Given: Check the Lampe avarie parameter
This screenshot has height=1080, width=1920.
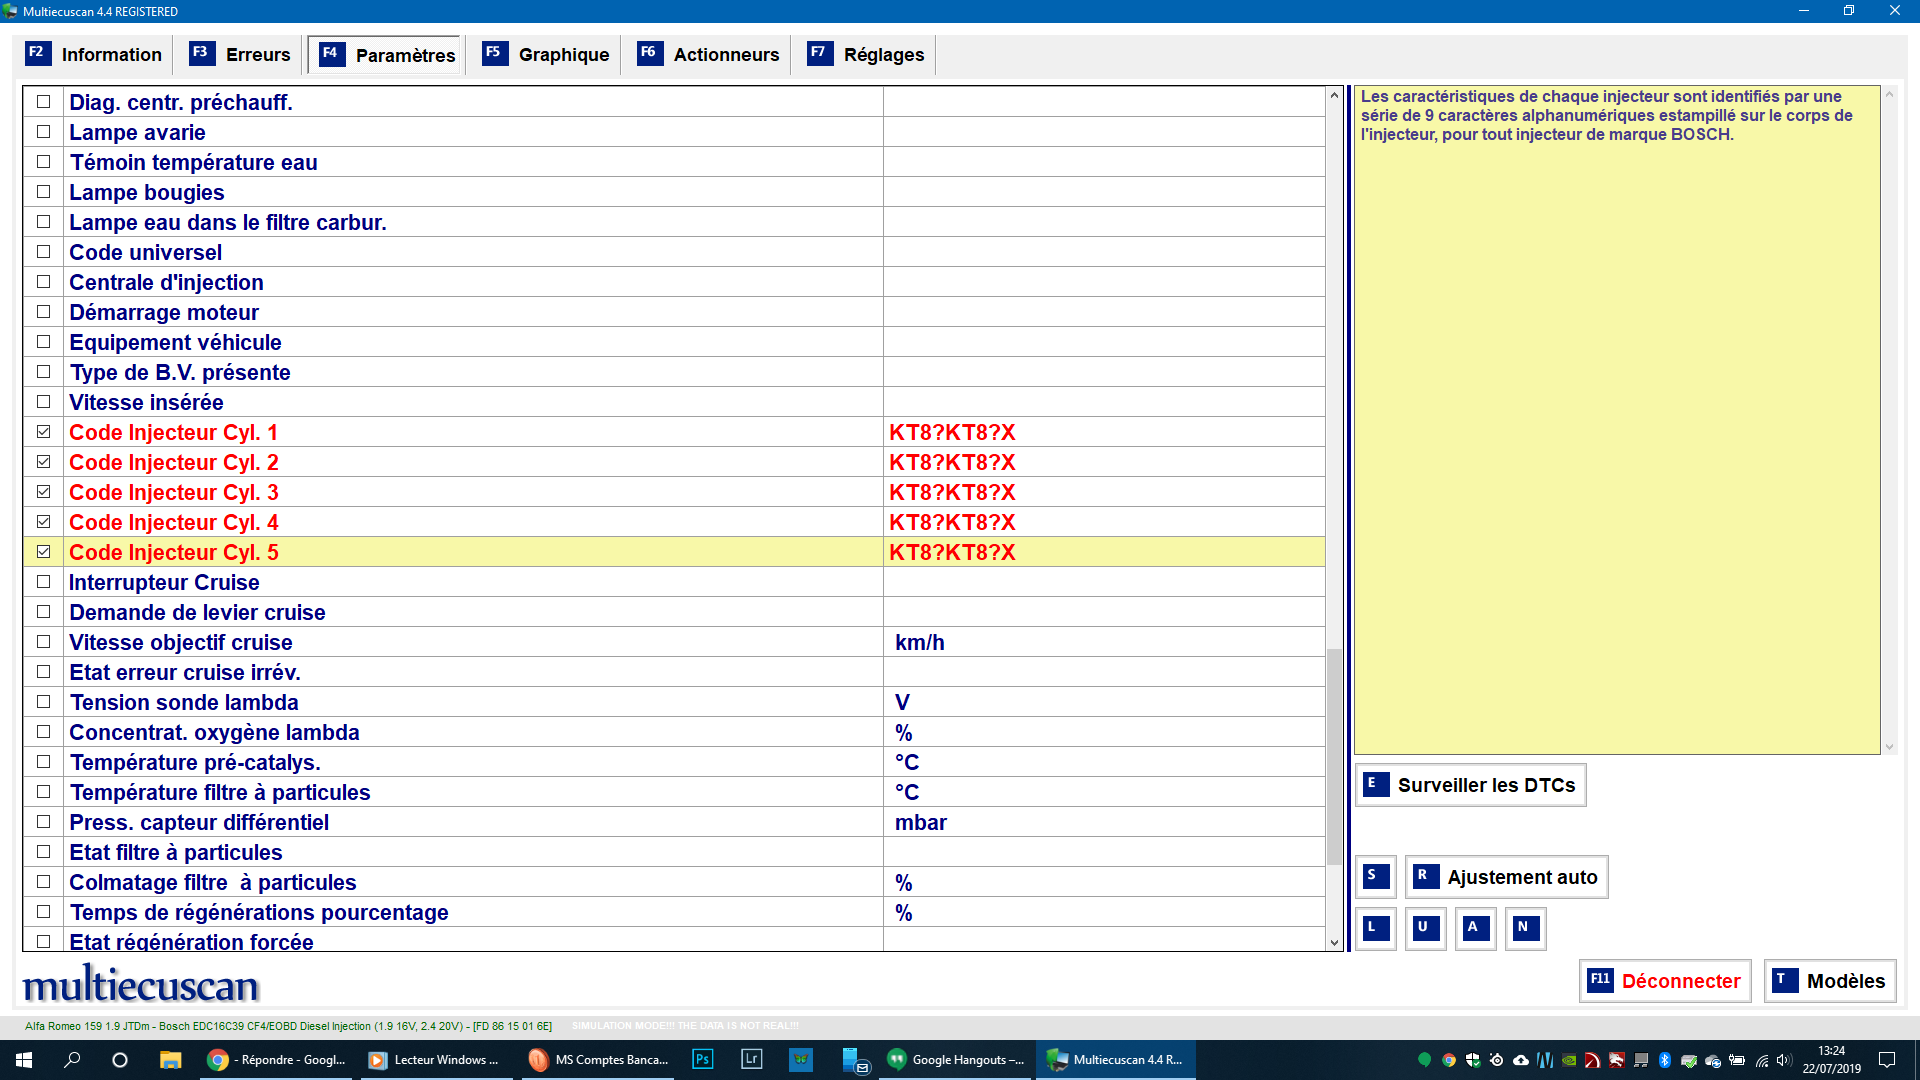Looking at the screenshot, I should click(x=43, y=132).
